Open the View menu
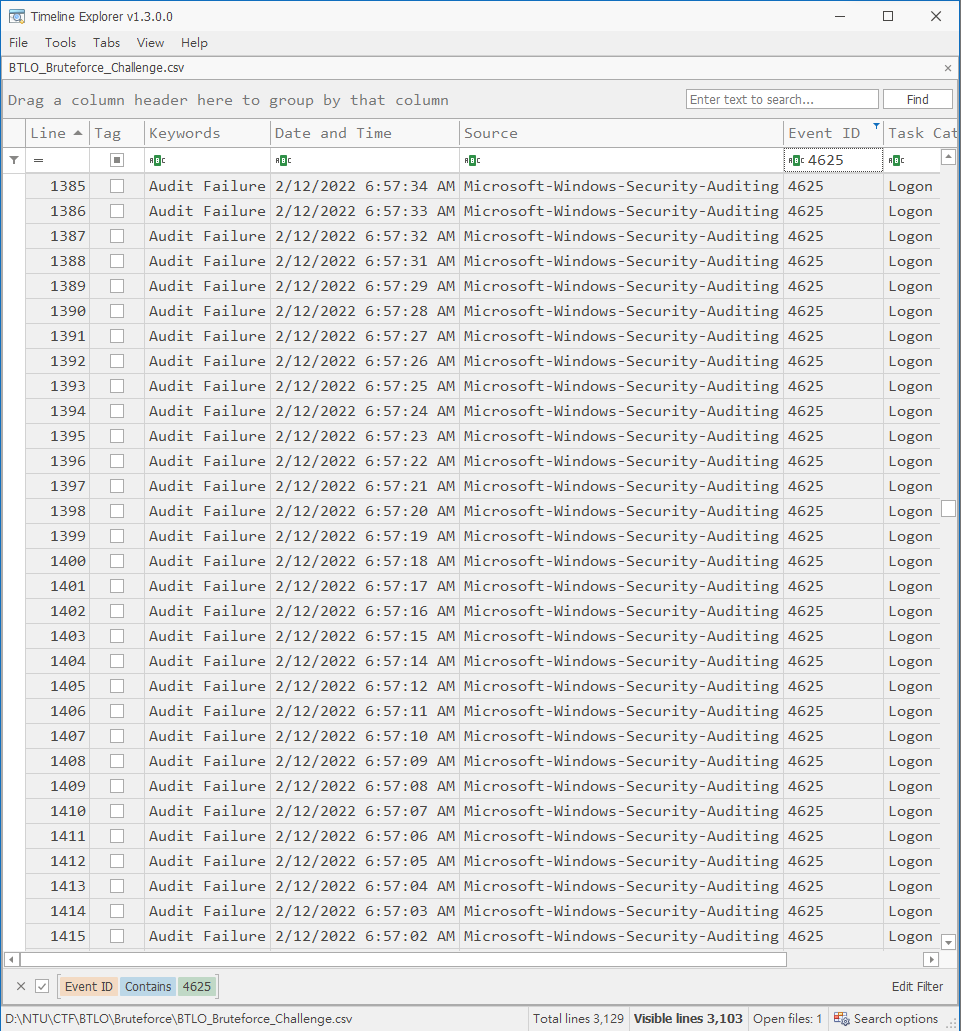This screenshot has height=1031, width=961. [x=151, y=43]
